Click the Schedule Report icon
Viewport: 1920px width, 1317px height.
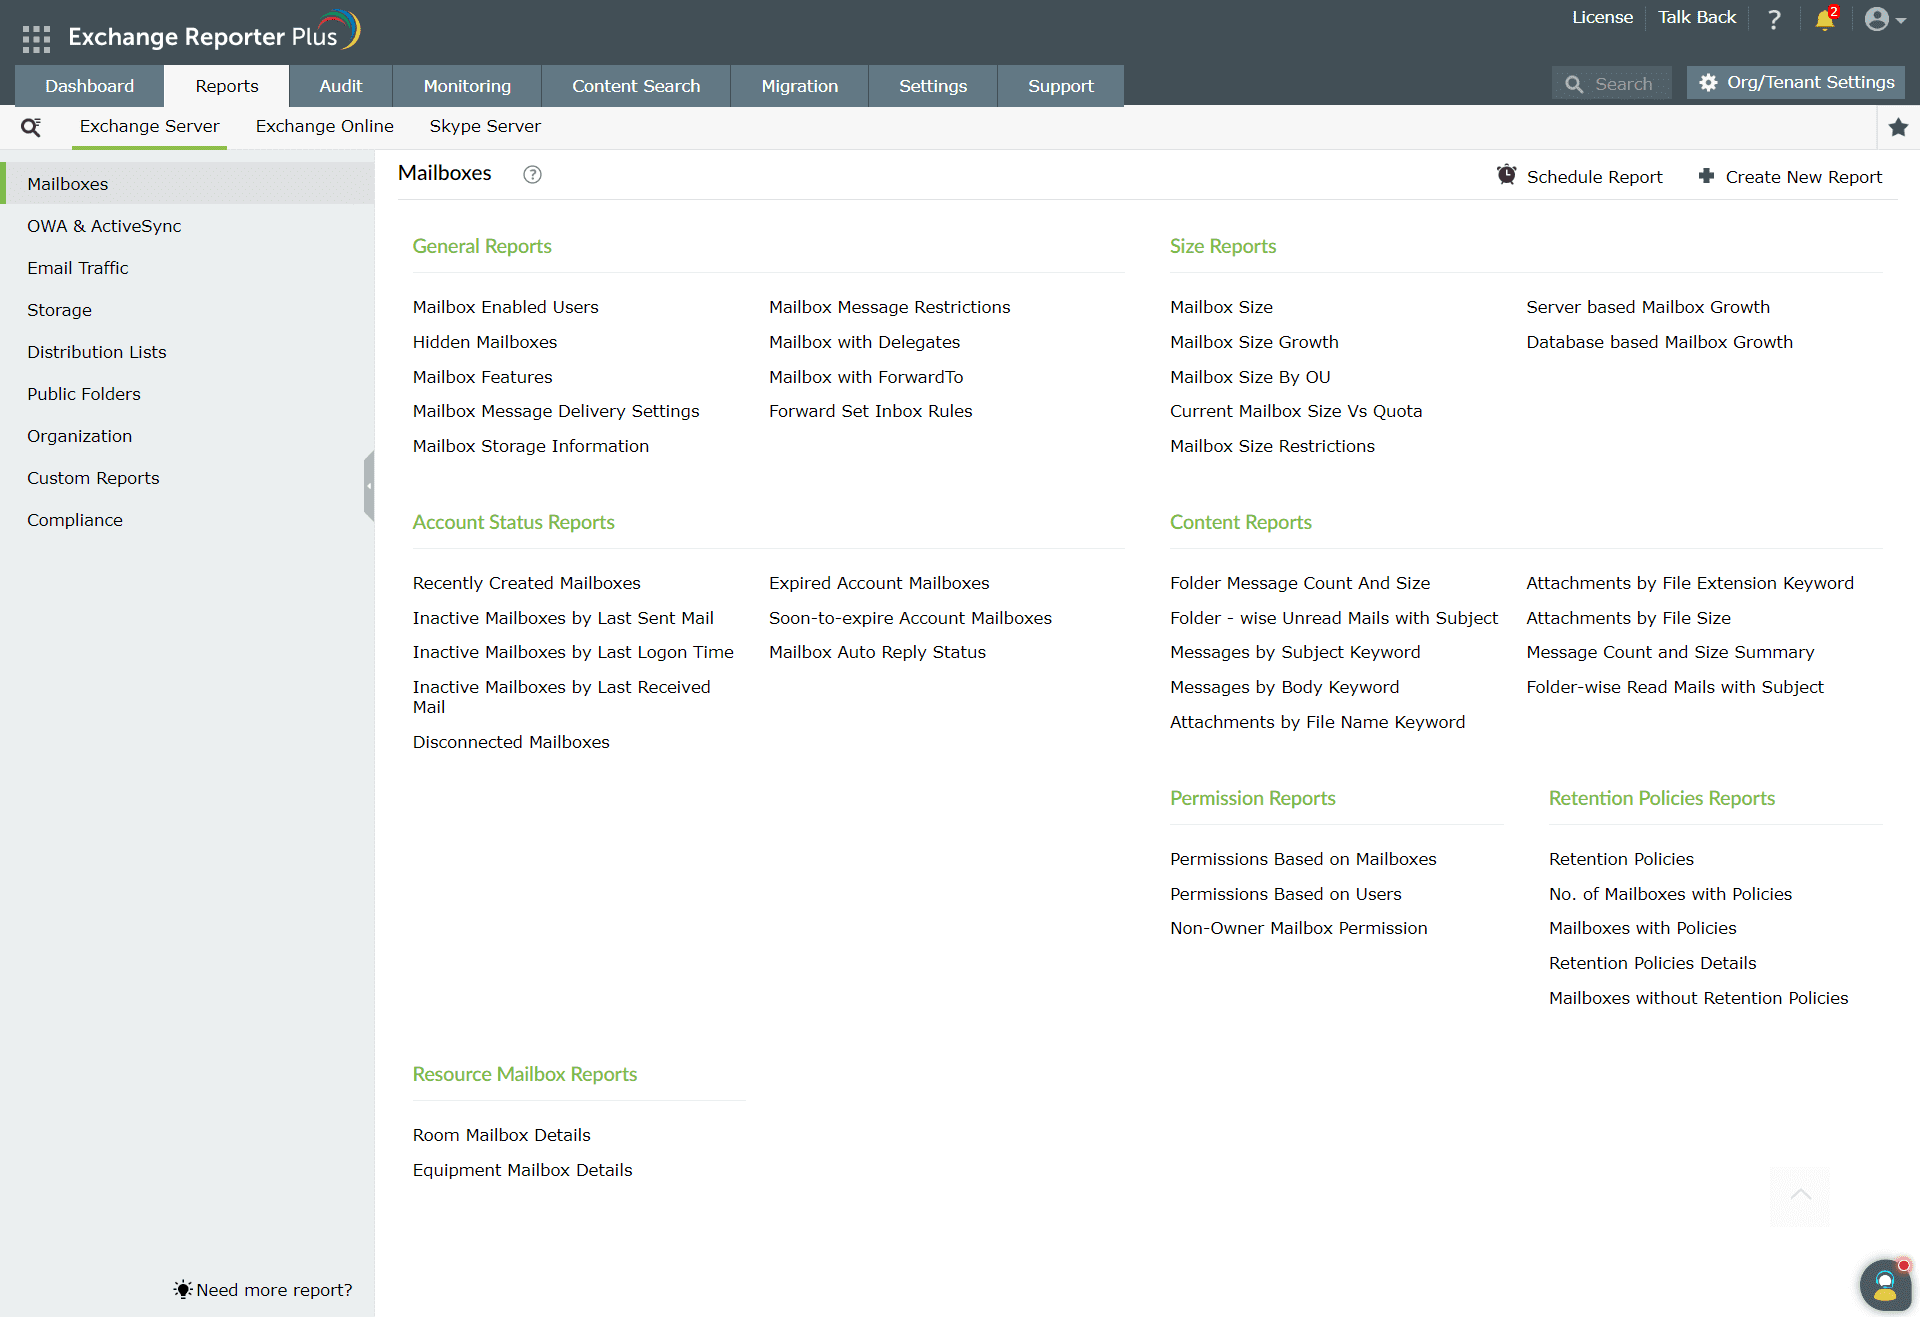tap(1506, 174)
